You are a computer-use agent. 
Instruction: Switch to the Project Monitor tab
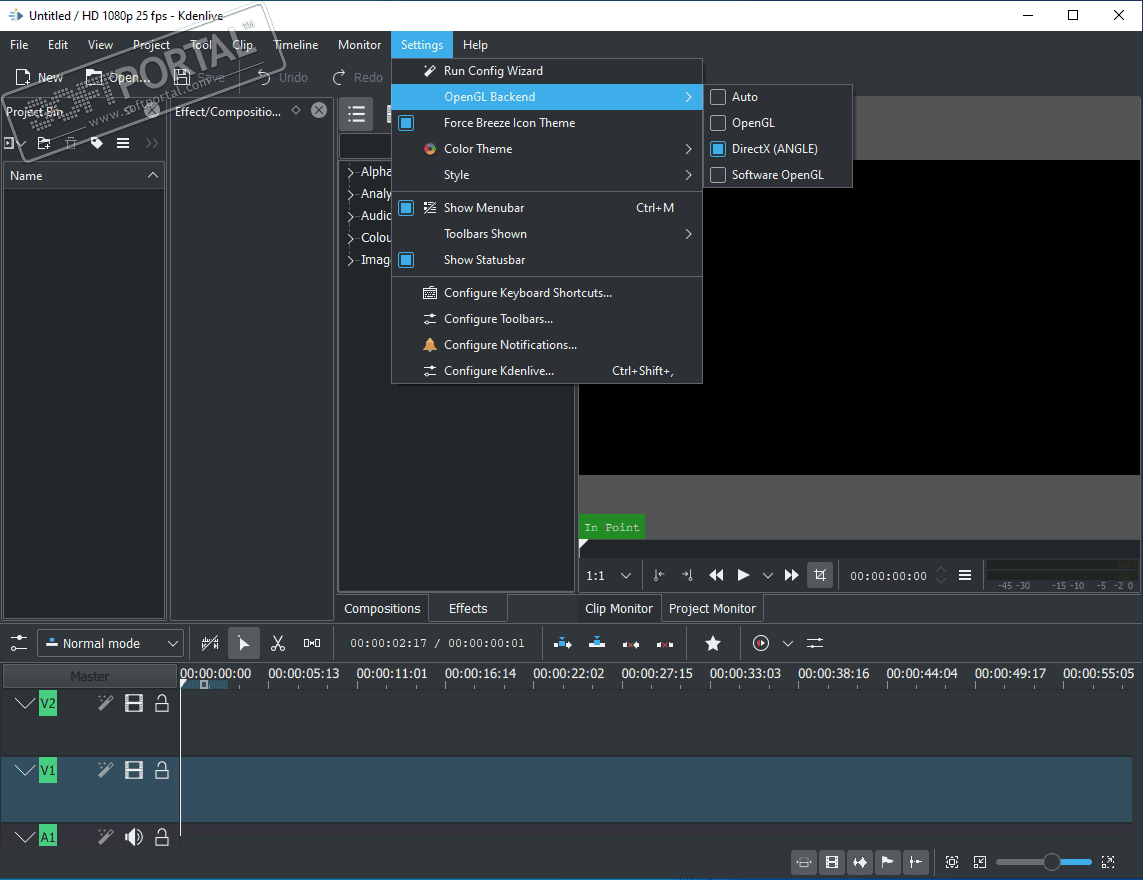point(712,608)
